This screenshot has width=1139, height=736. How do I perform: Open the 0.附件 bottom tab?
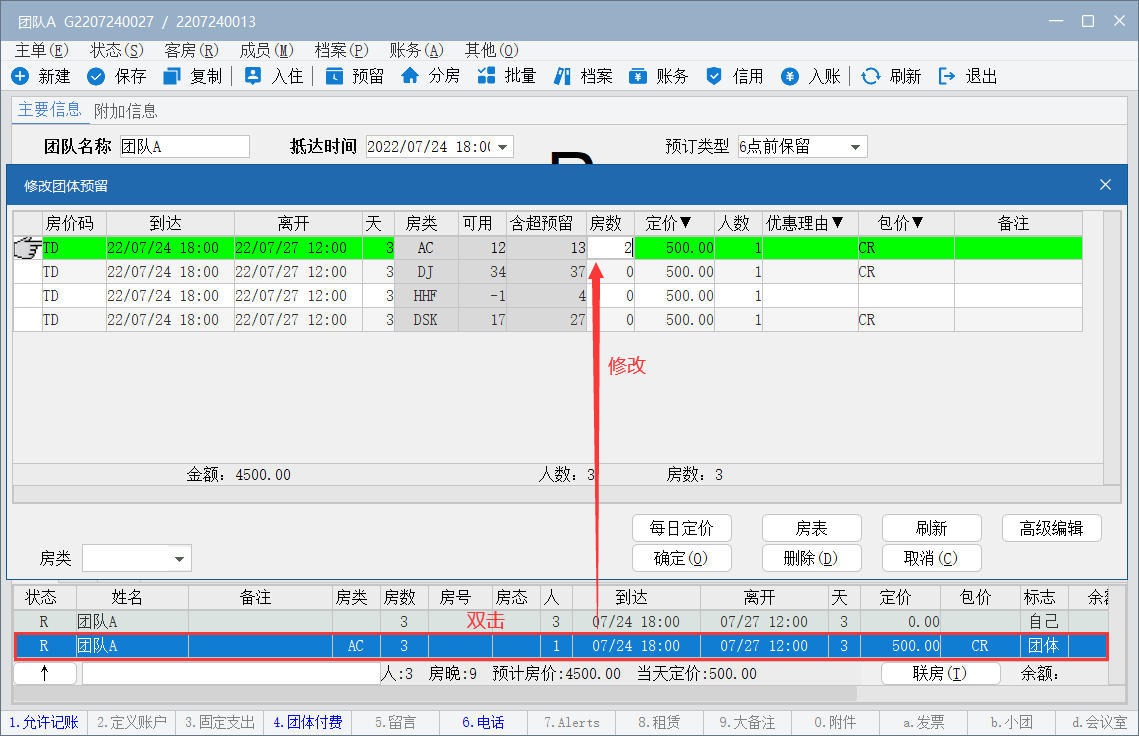[835, 722]
